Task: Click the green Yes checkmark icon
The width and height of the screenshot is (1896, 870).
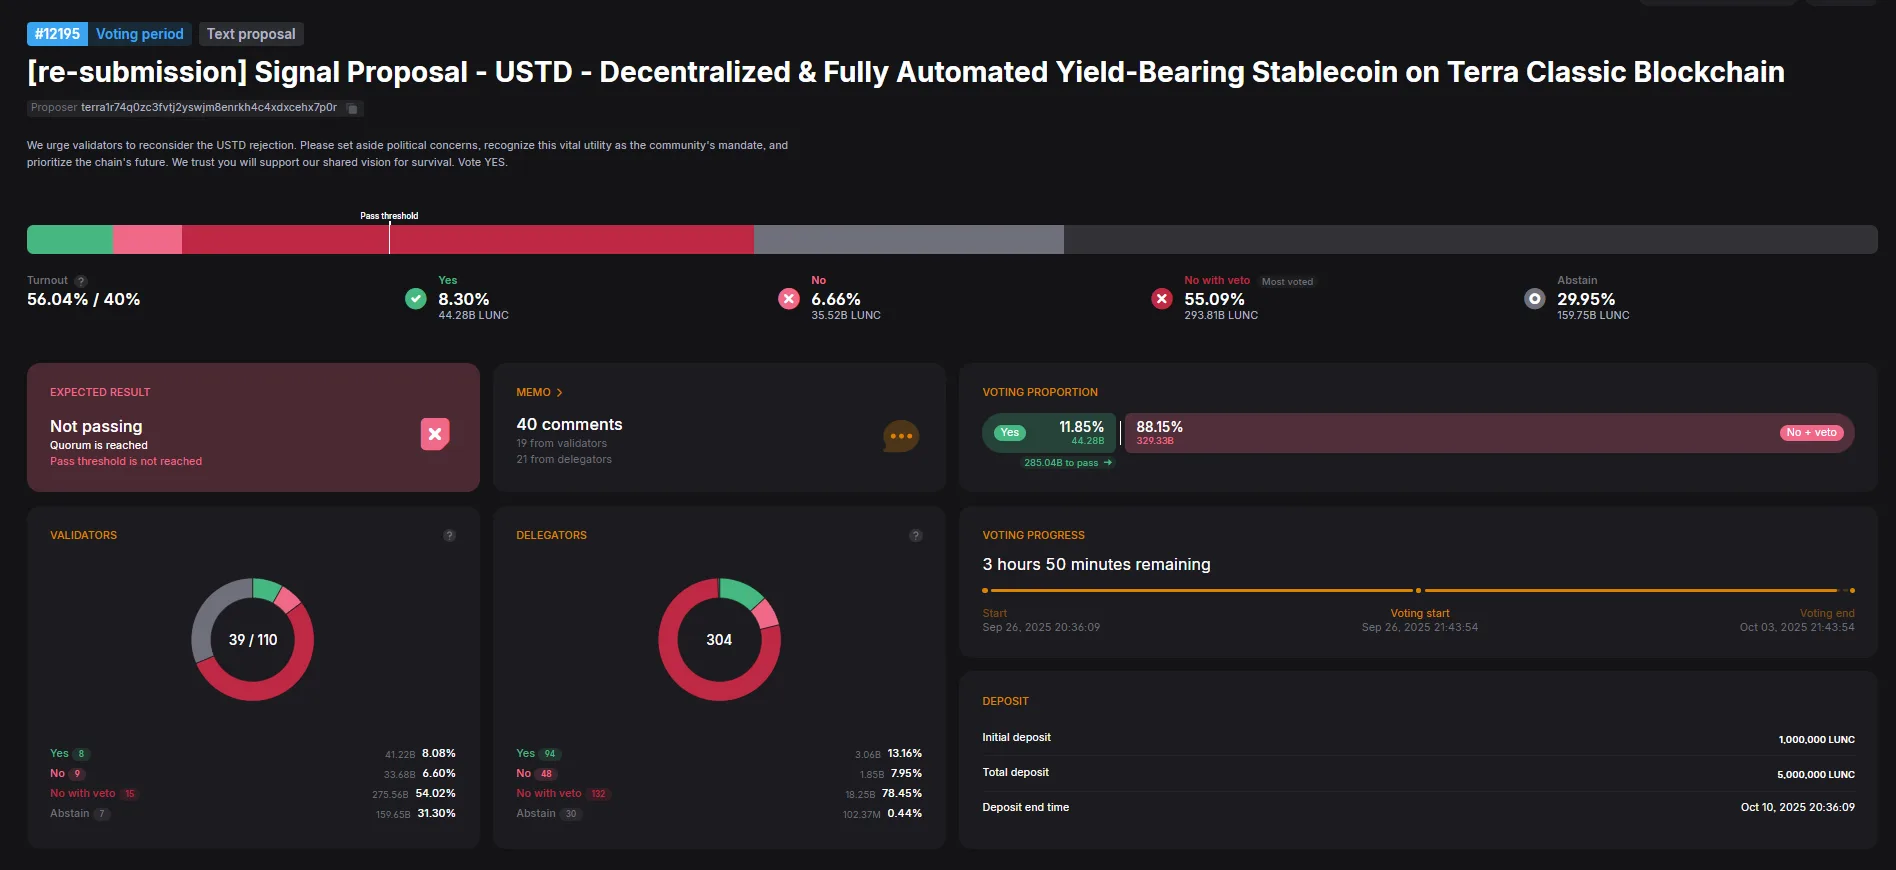Action: tap(416, 299)
